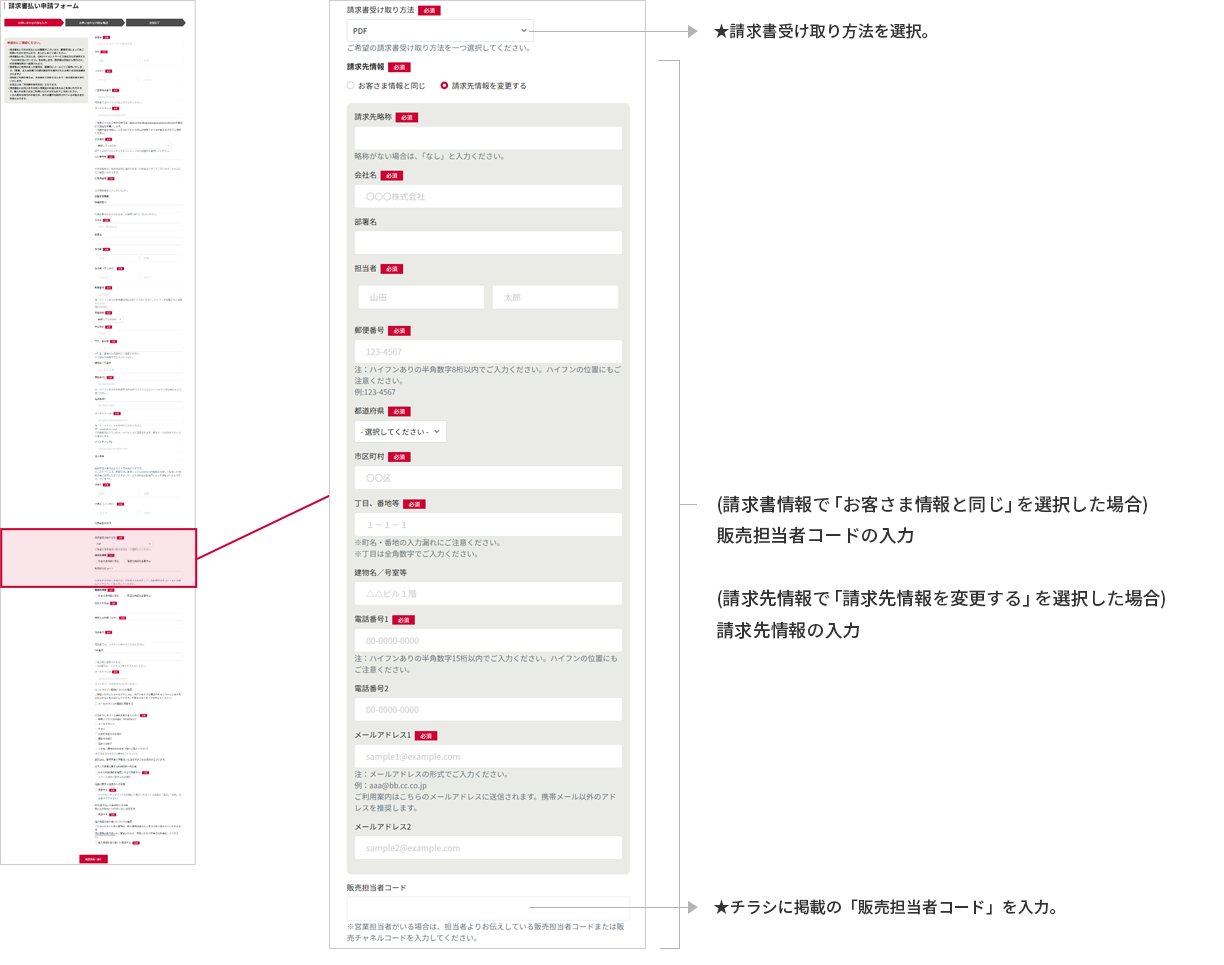
Task: Select the 建物名／号室等 input field
Action: coord(488,594)
